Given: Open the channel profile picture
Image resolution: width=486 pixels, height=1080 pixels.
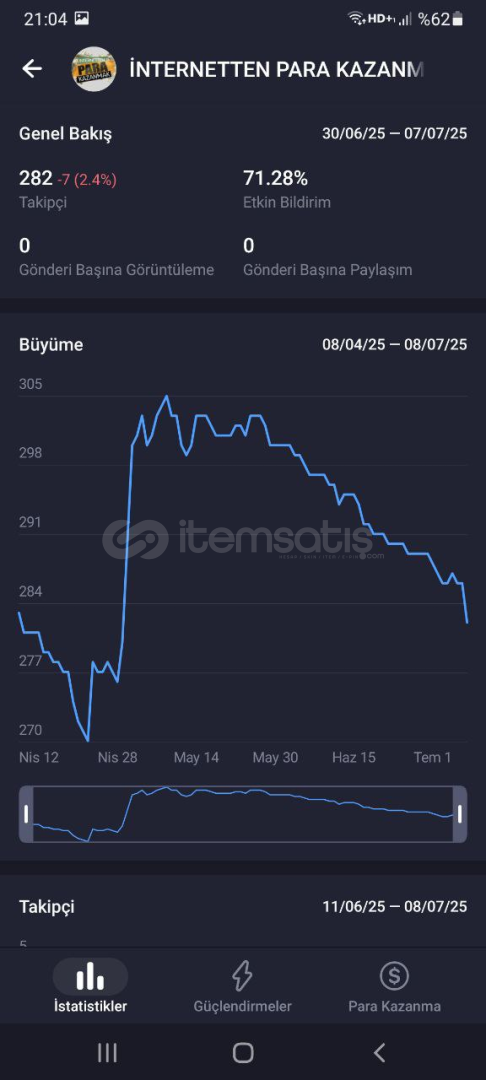Looking at the screenshot, I should tap(94, 69).
